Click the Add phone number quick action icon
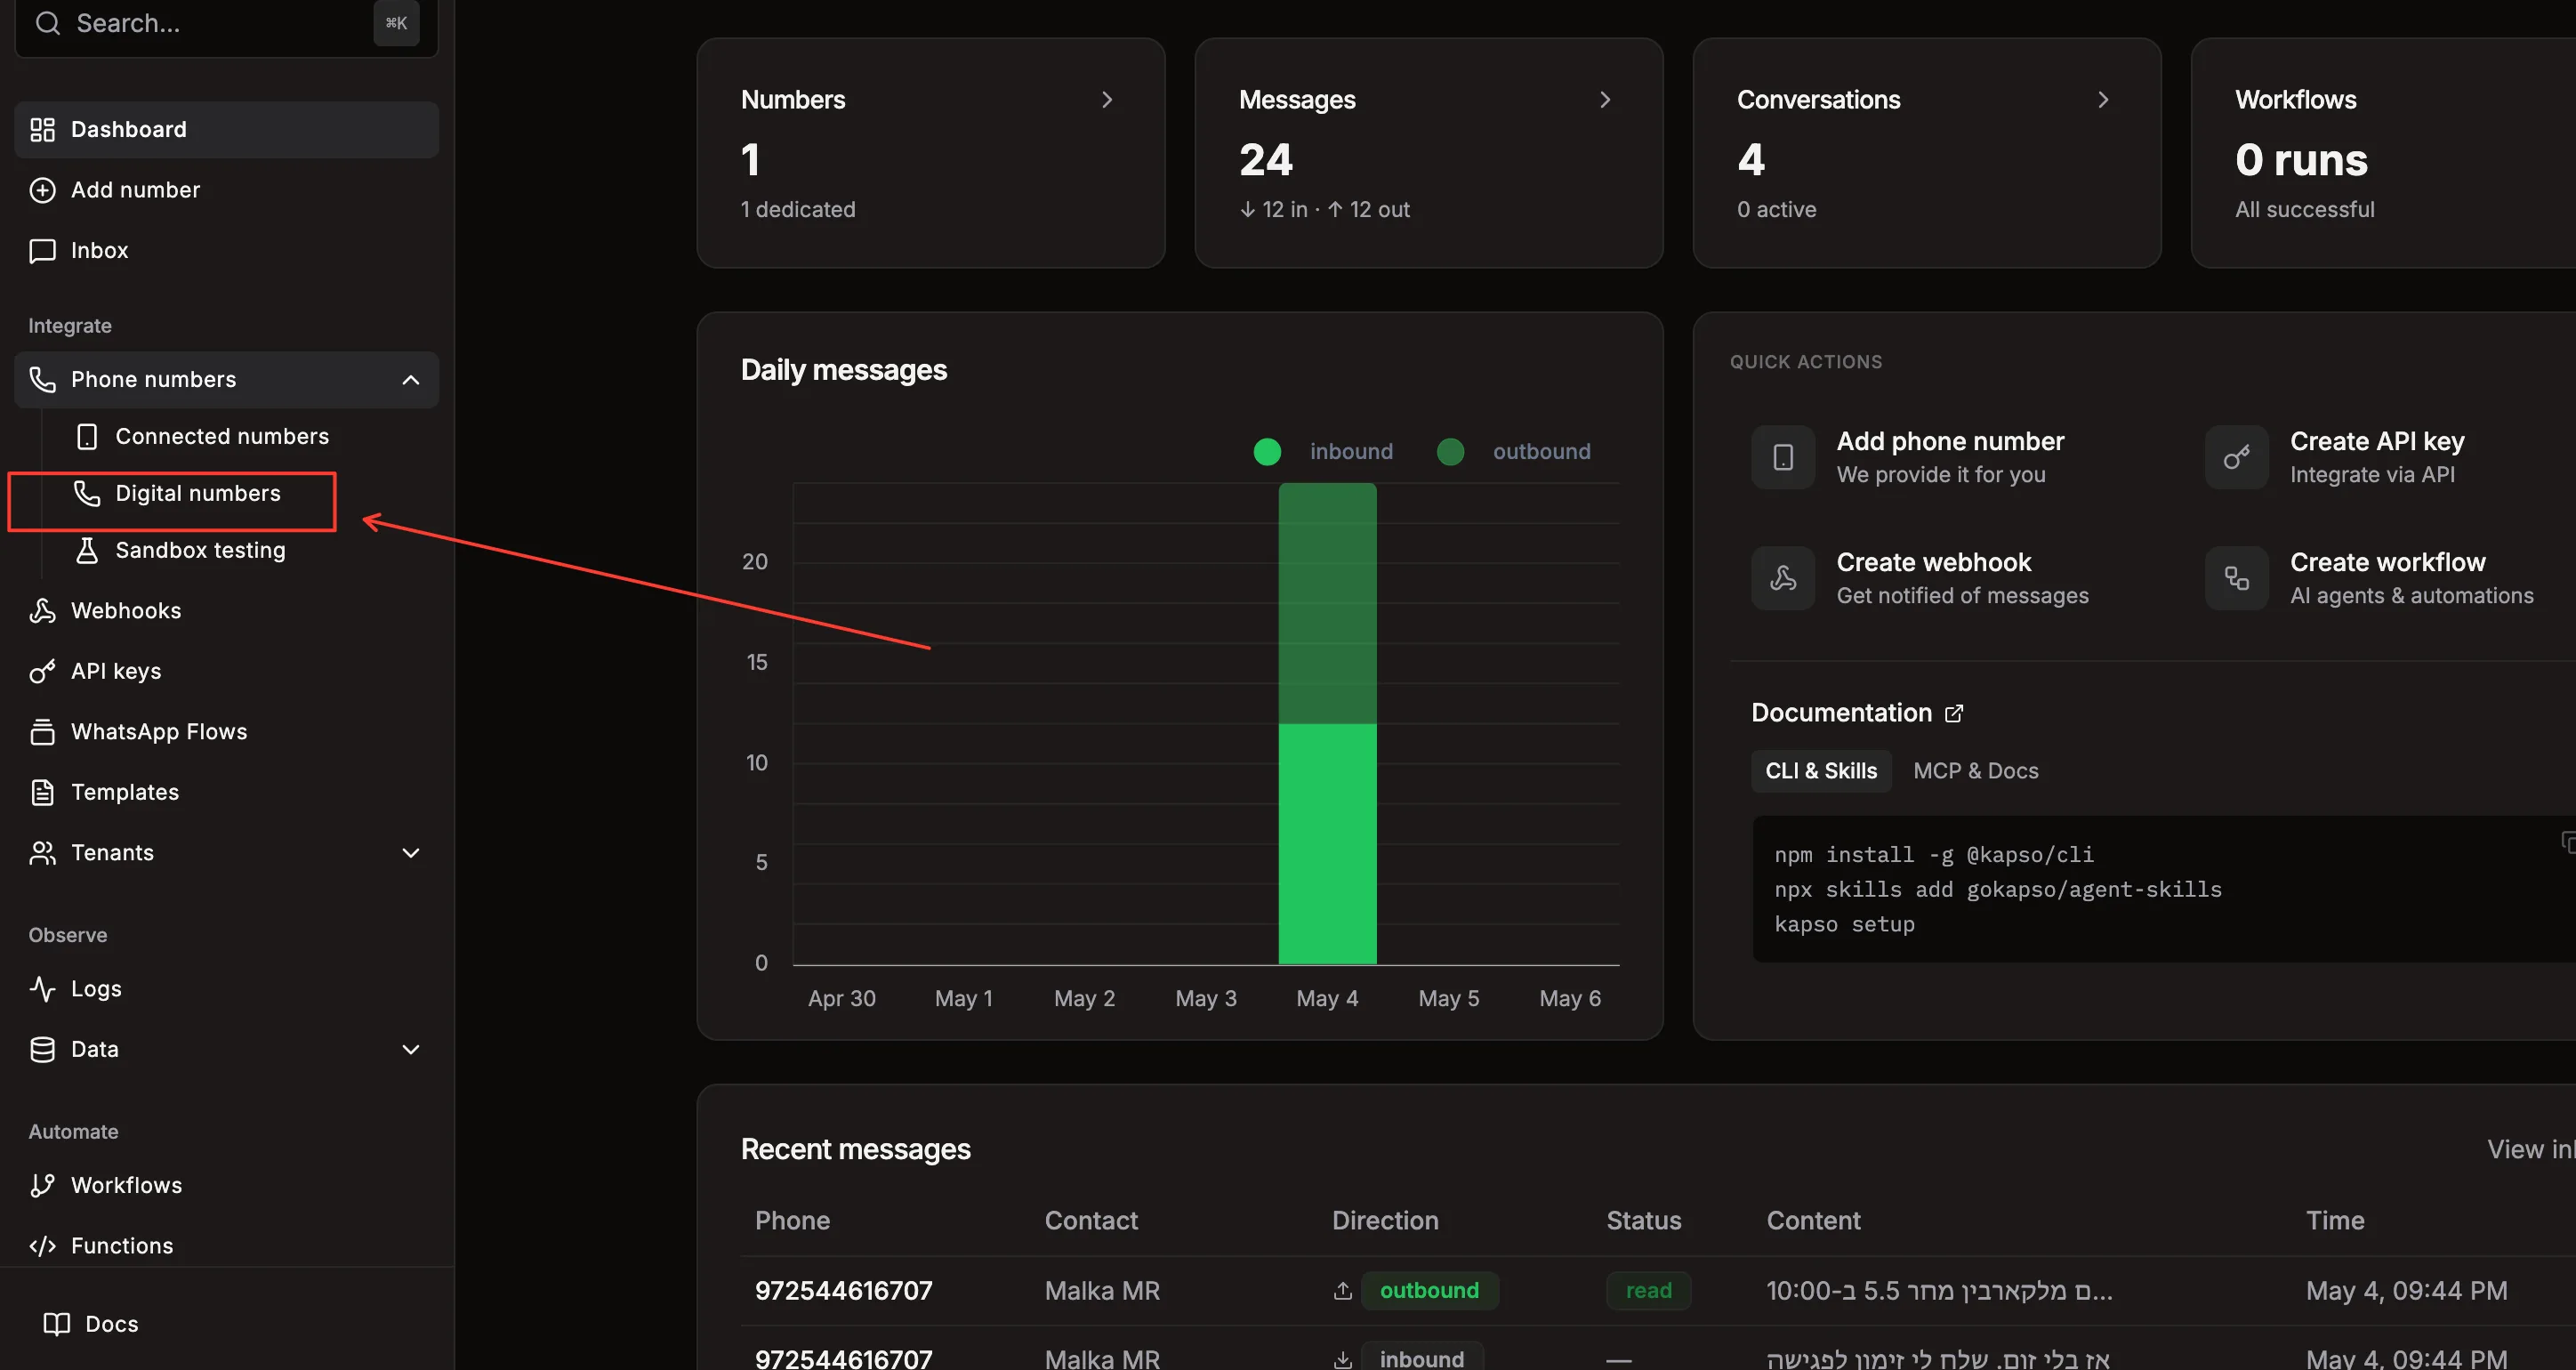Image resolution: width=2576 pixels, height=1370 pixels. tap(1783, 458)
